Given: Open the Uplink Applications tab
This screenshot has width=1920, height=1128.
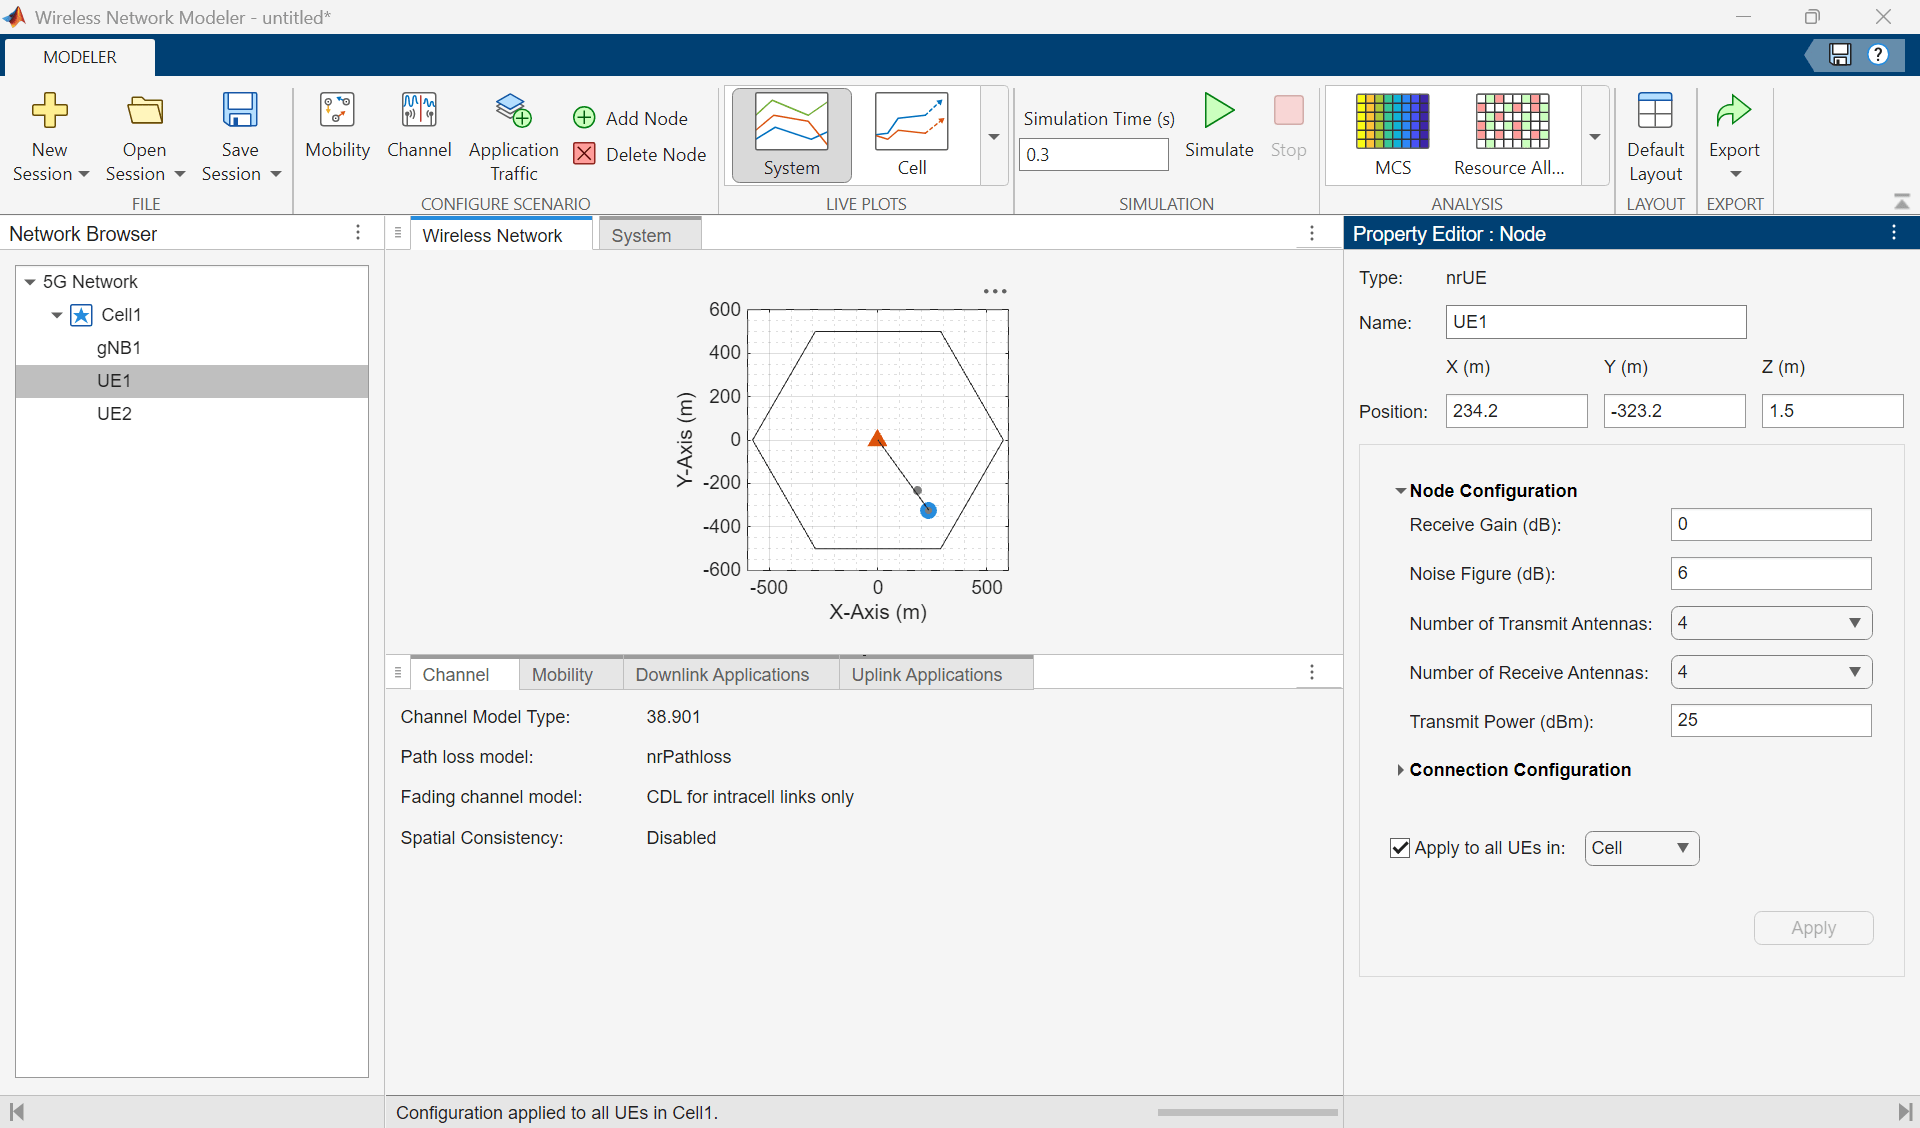Looking at the screenshot, I should coord(926,675).
